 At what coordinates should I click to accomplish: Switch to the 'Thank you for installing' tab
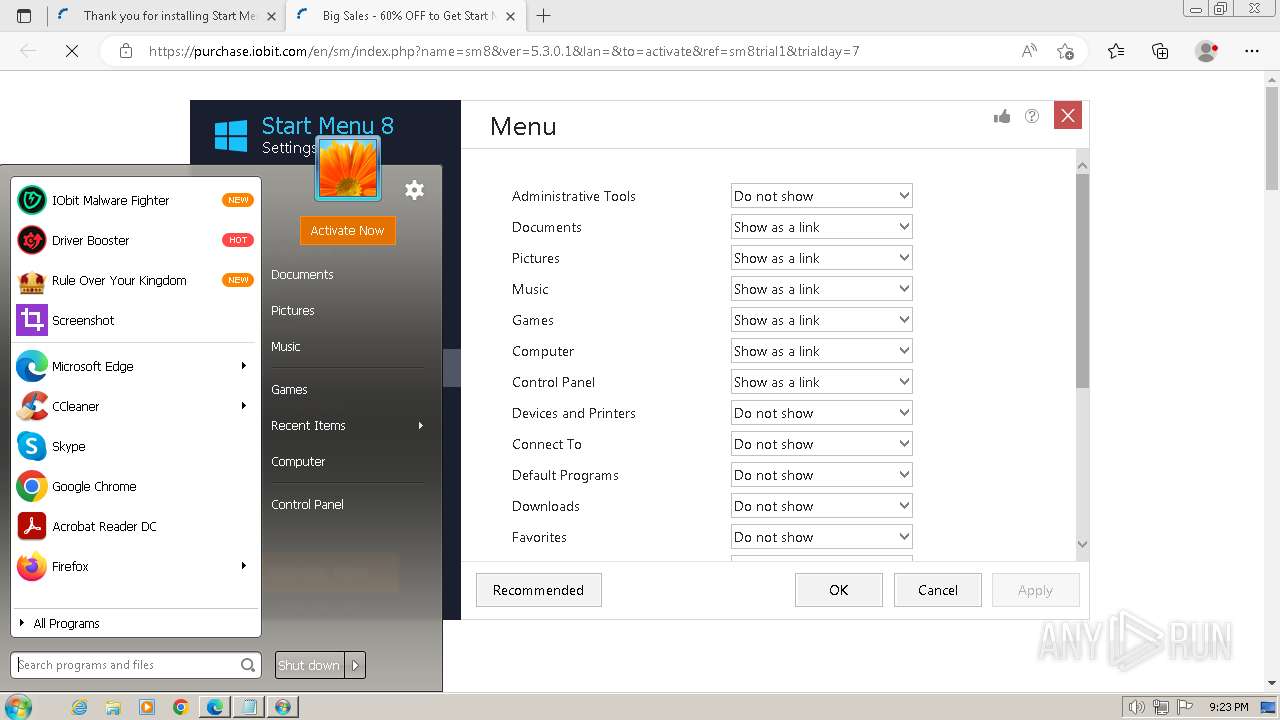166,15
